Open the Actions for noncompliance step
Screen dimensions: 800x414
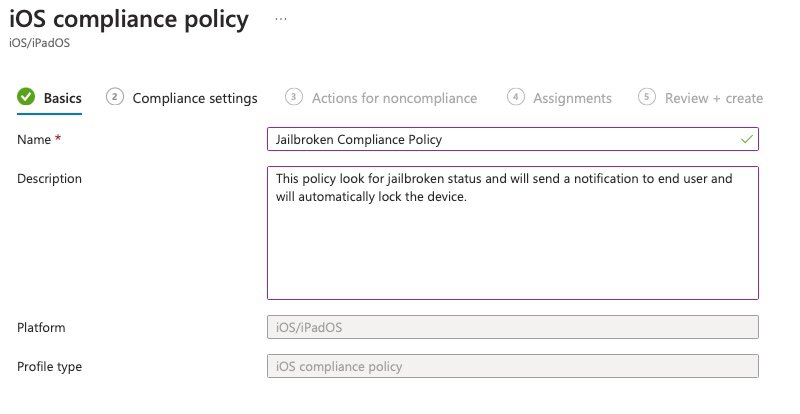click(394, 98)
